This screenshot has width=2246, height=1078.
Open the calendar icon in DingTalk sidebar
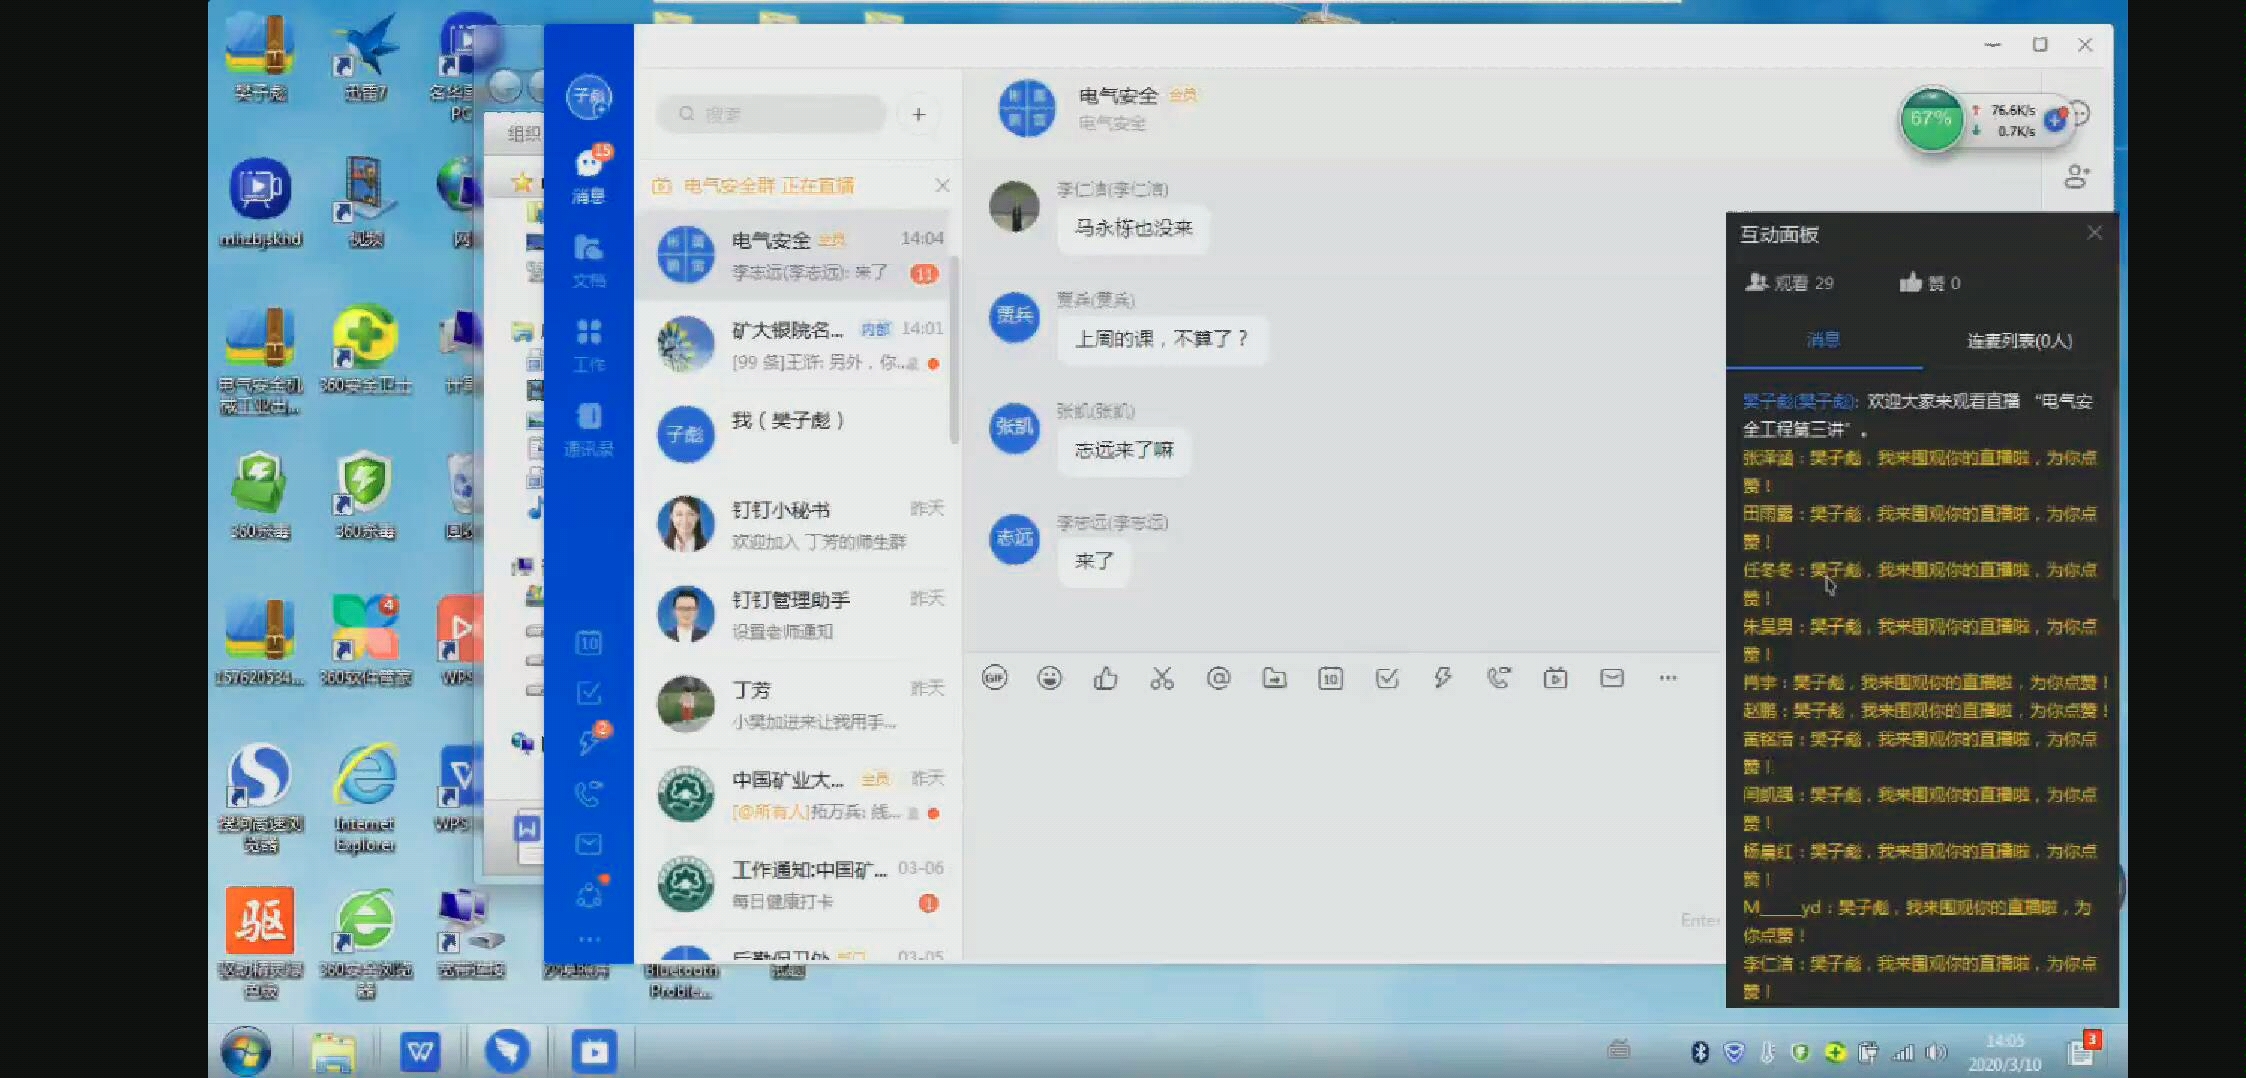589,643
